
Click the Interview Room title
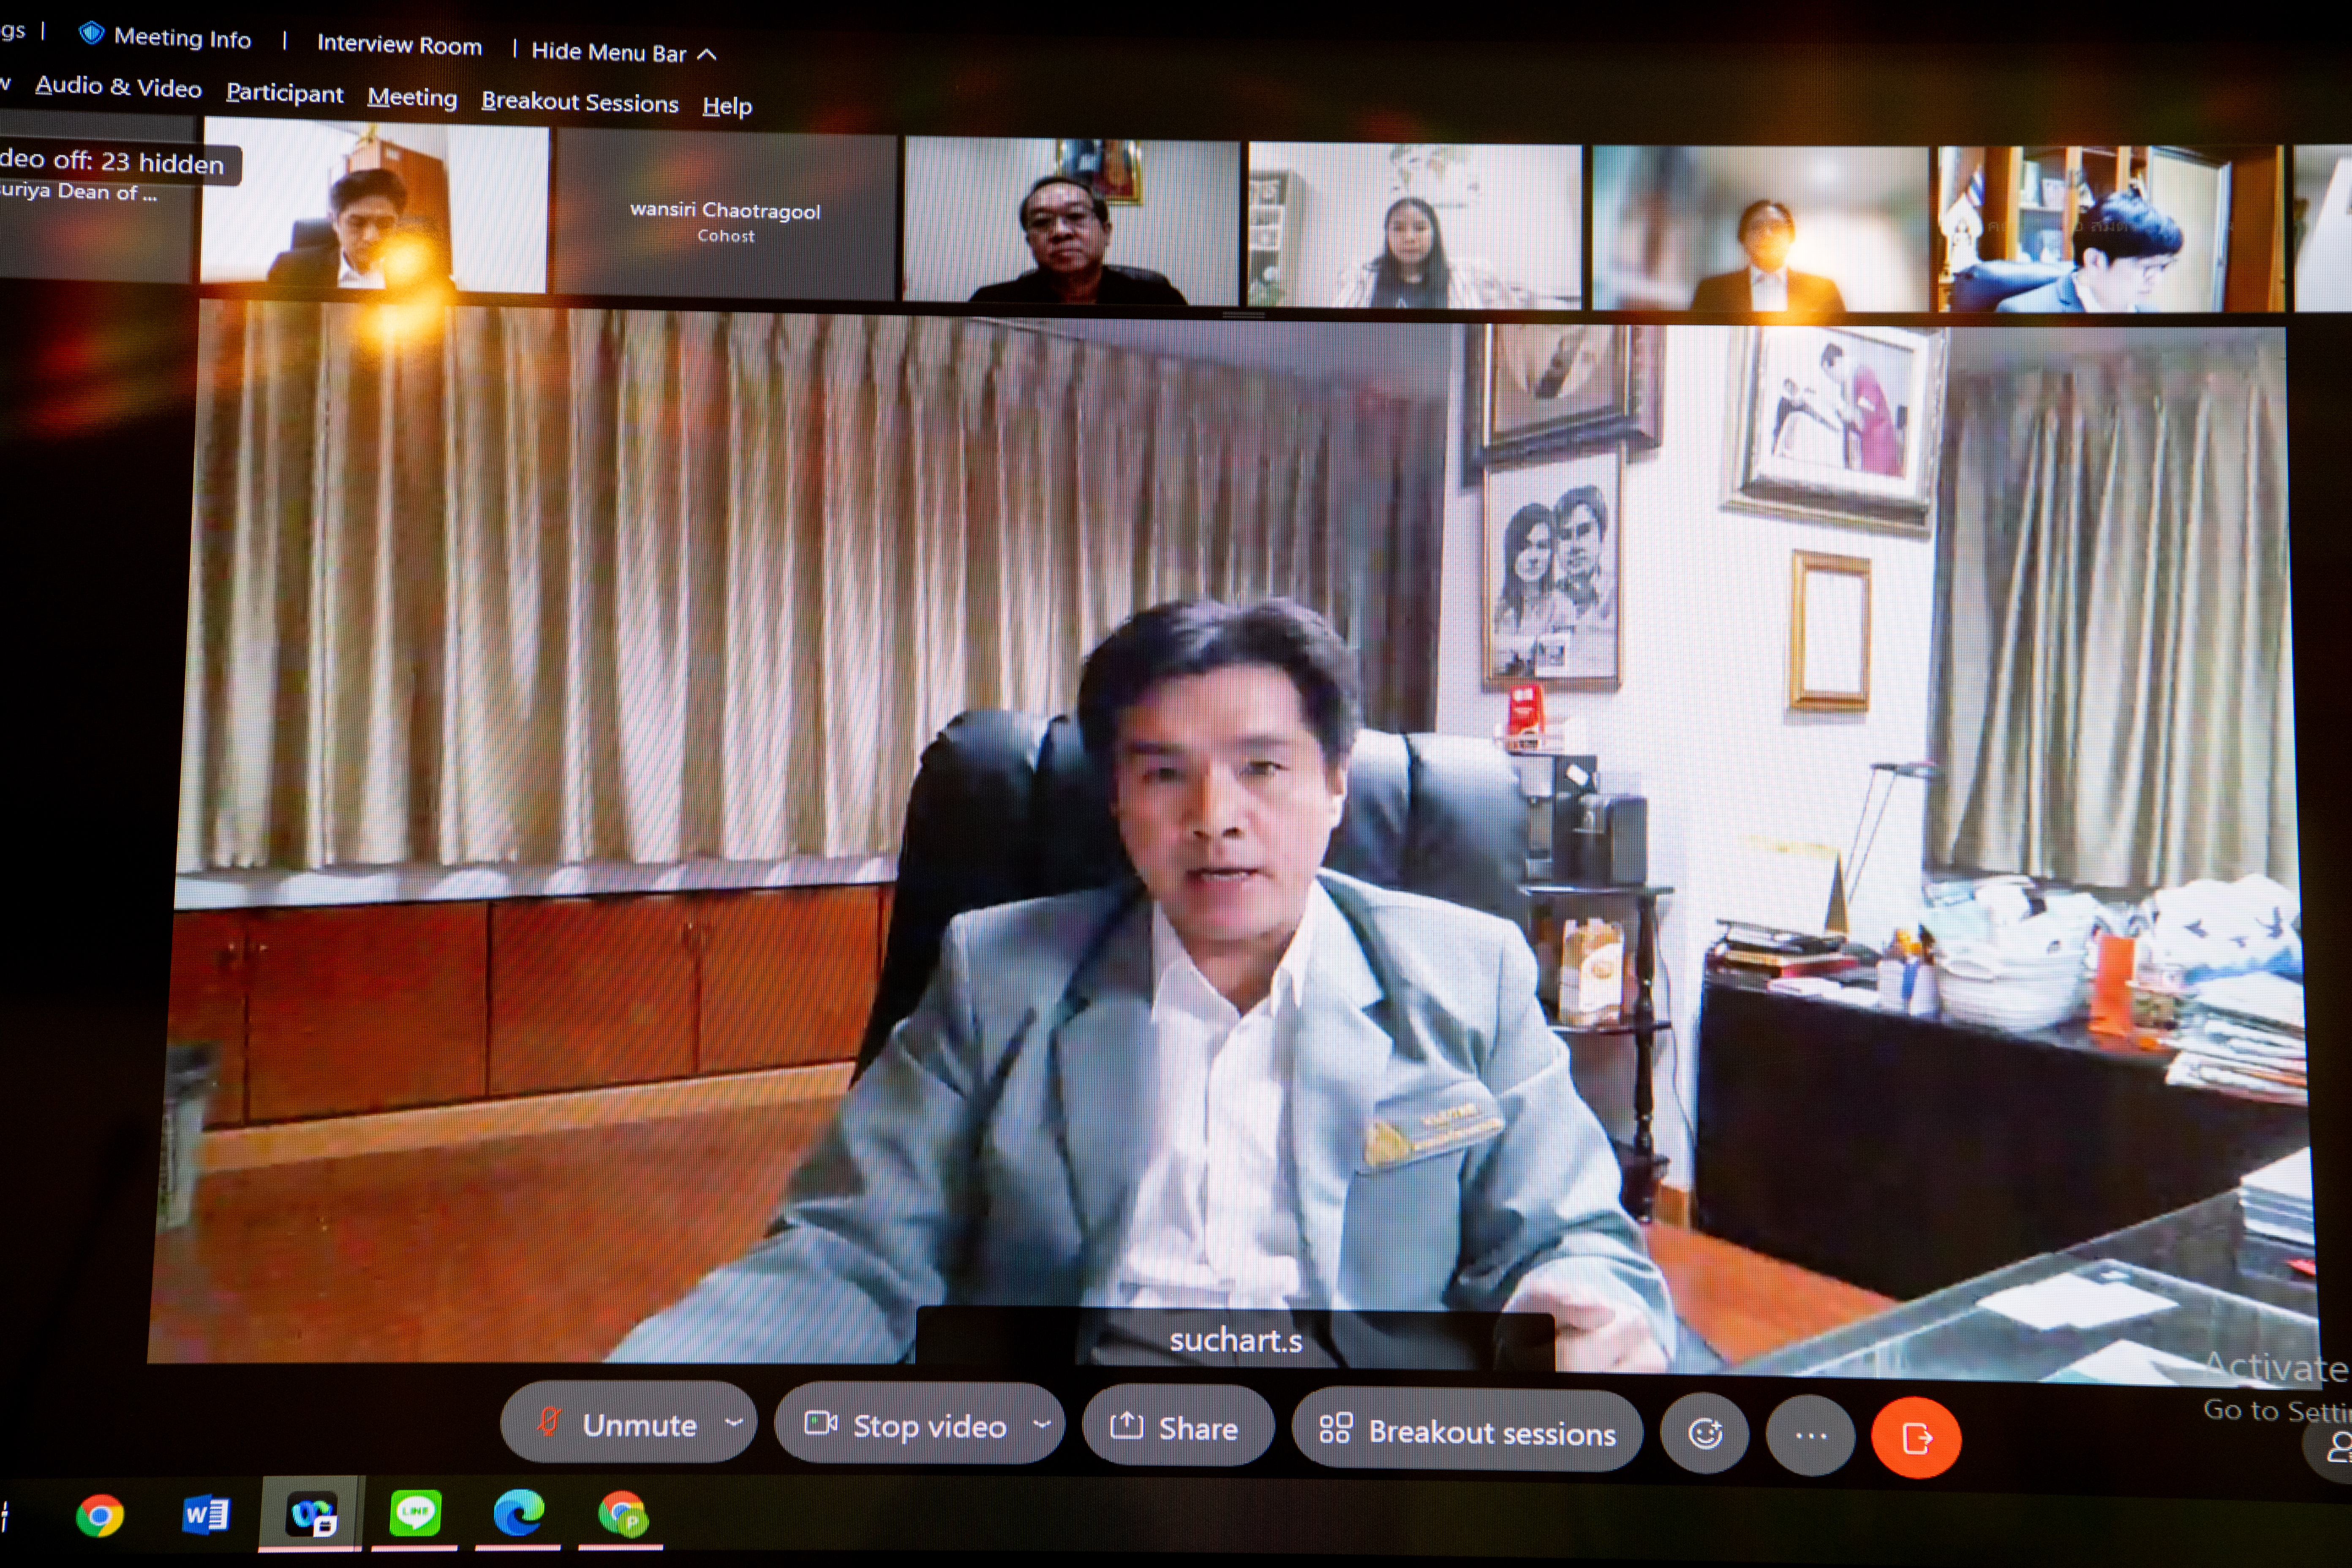[x=399, y=45]
